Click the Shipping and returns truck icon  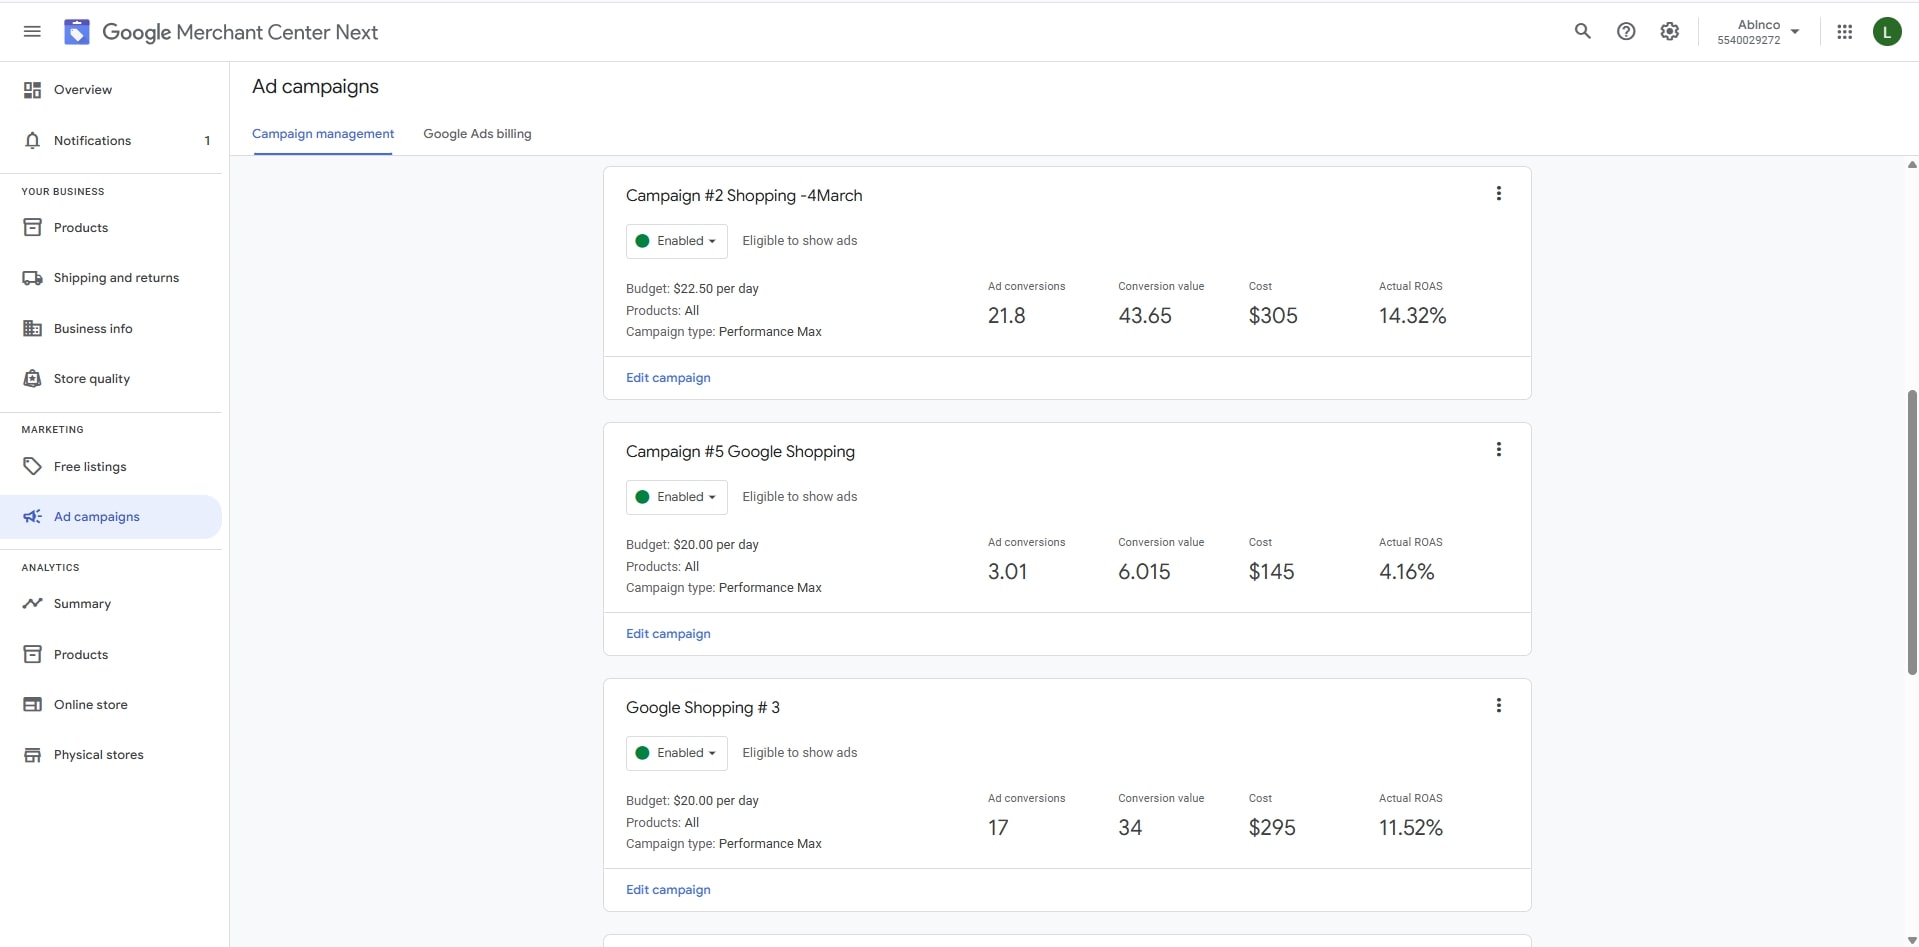[x=32, y=278]
